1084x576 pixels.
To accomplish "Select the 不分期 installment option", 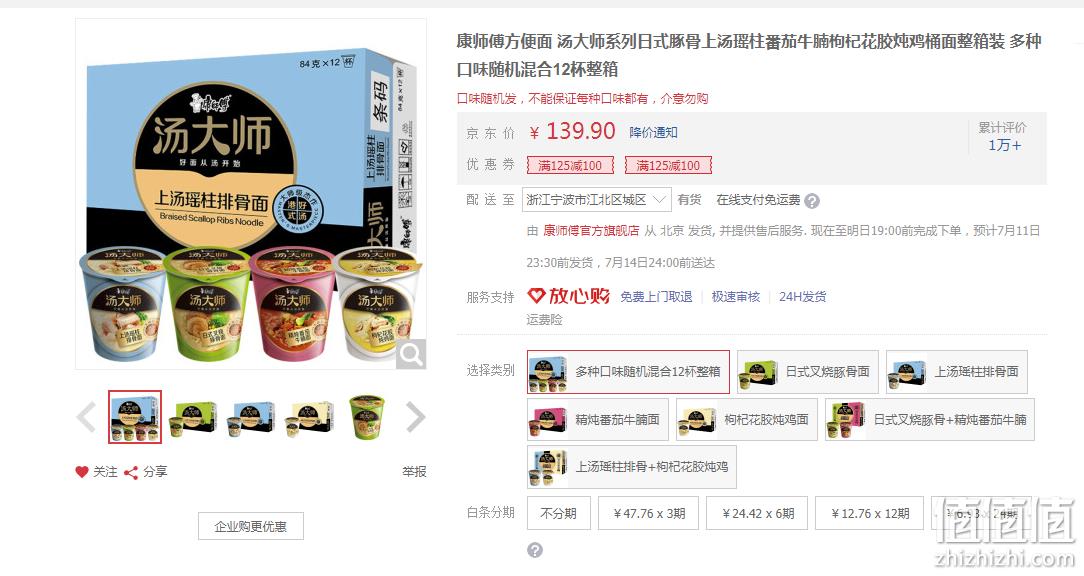I will [559, 514].
